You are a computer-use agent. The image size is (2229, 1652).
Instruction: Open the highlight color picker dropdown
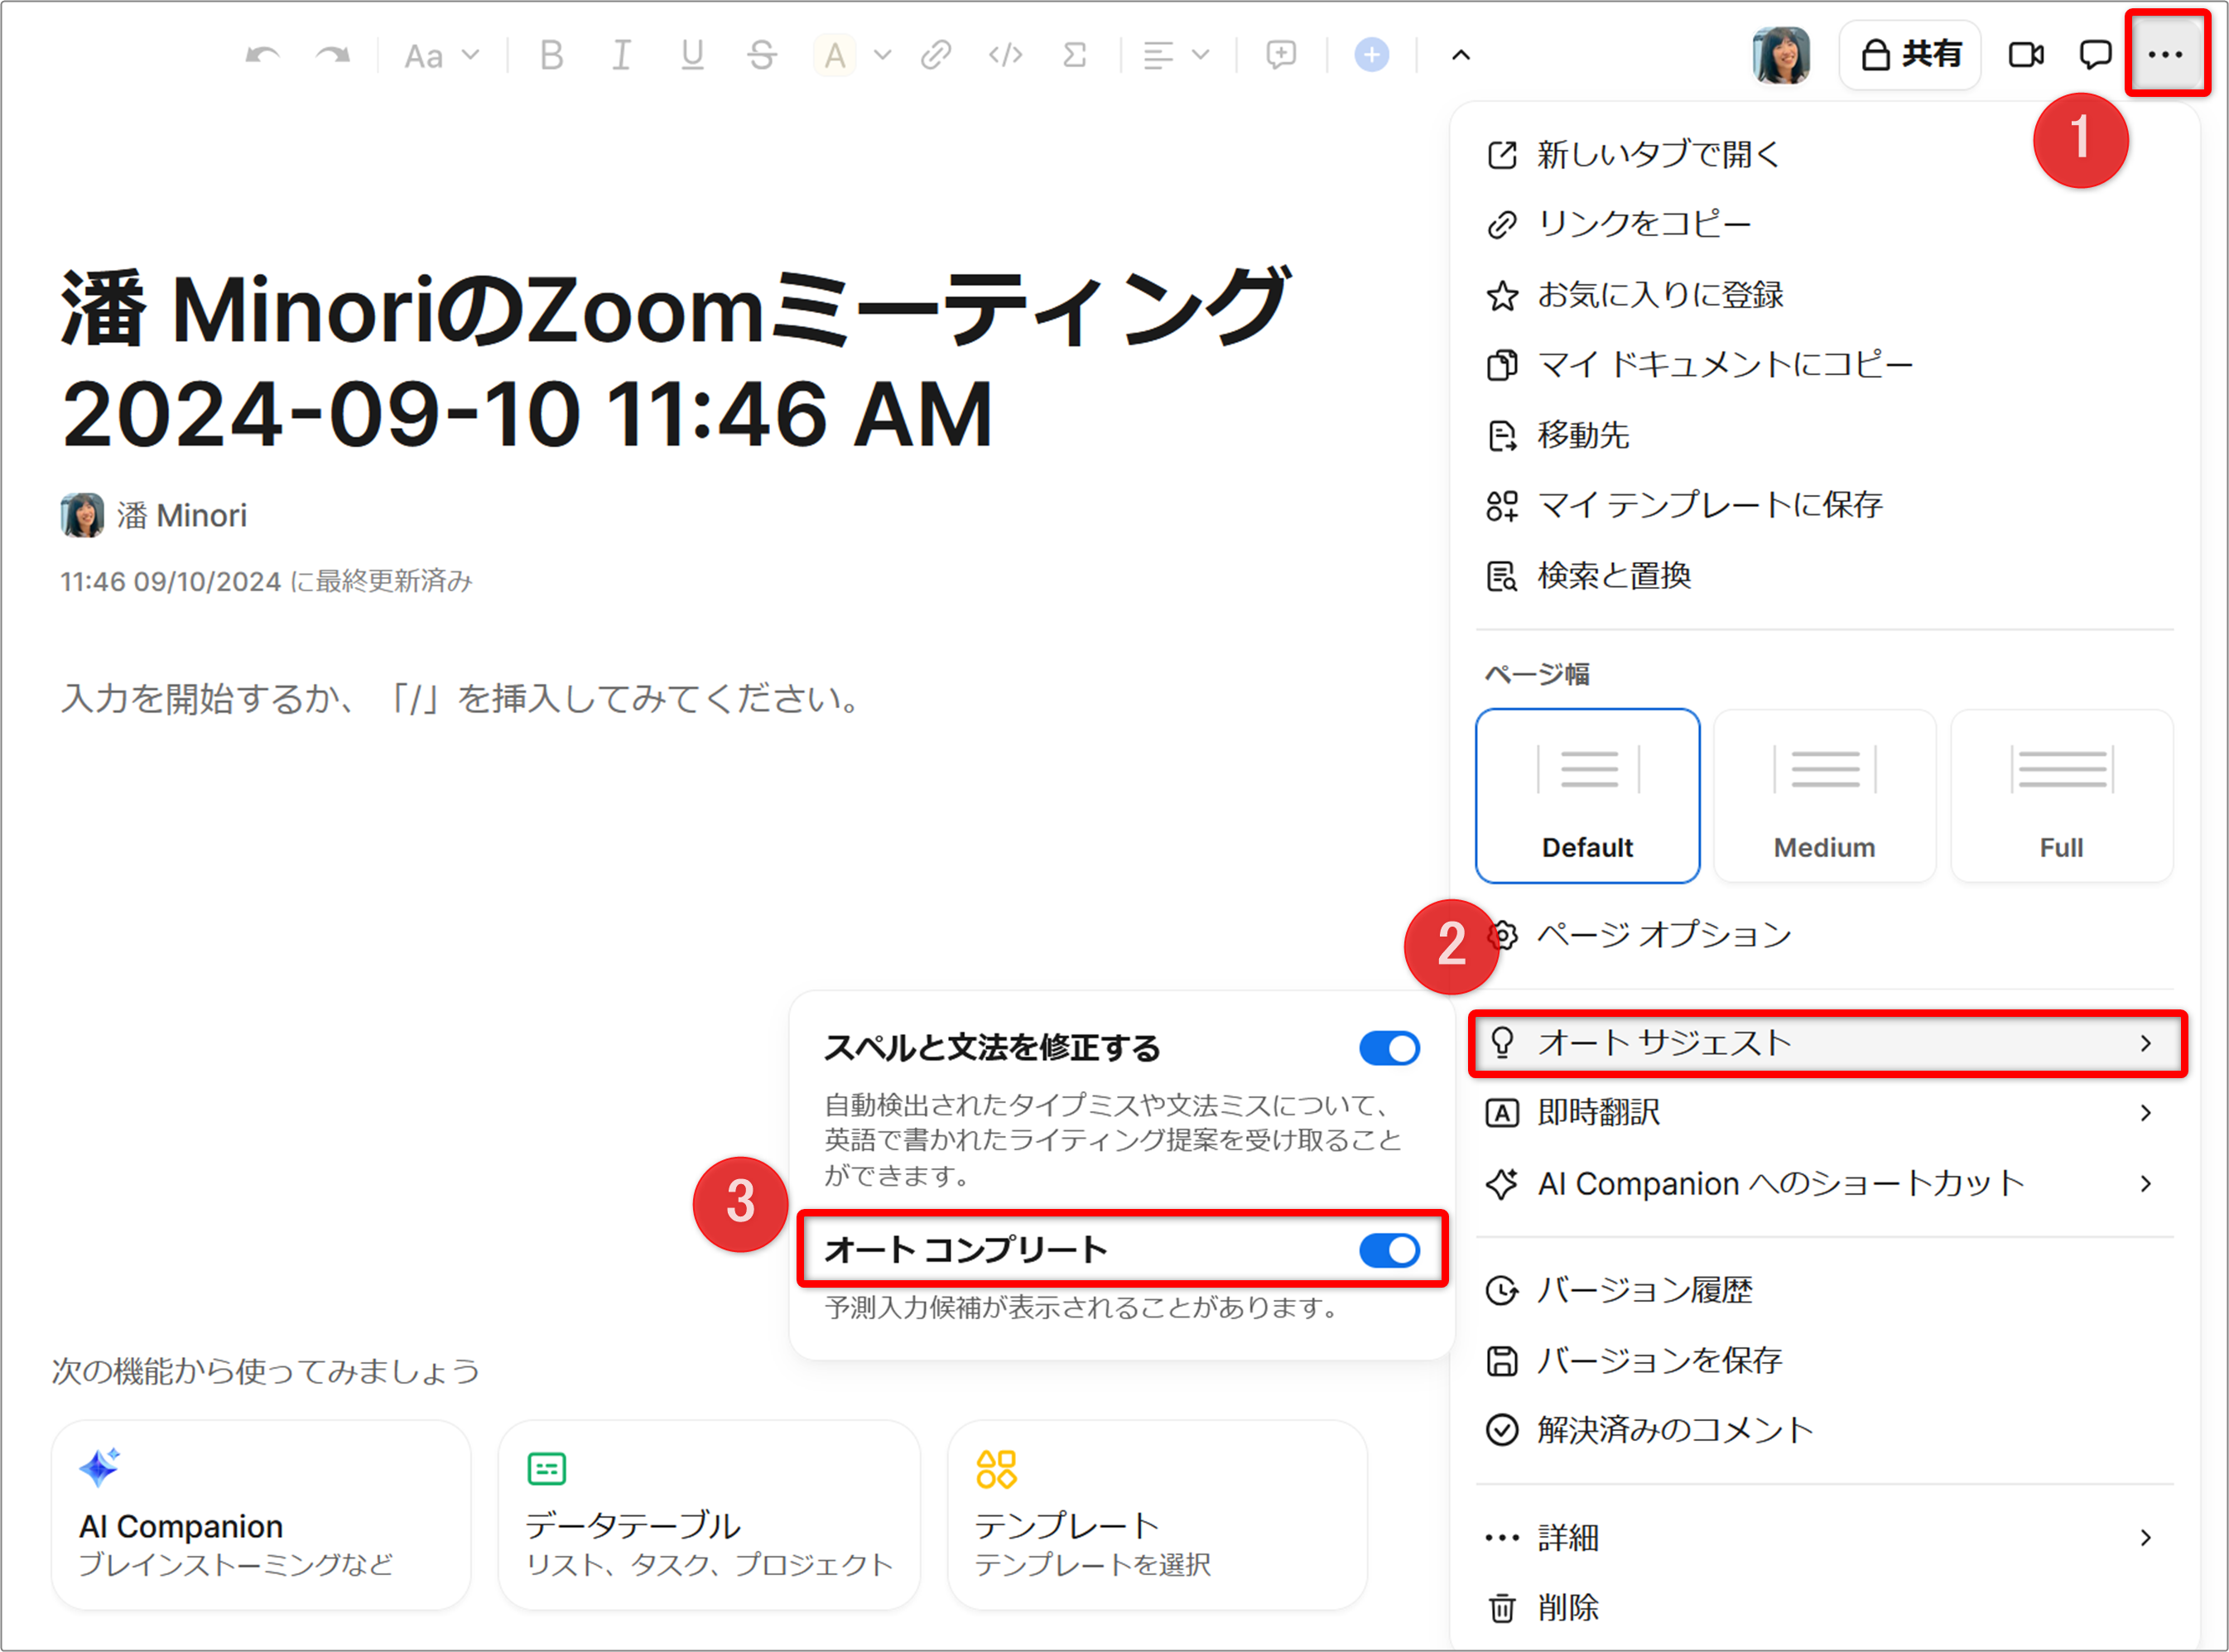(x=880, y=55)
